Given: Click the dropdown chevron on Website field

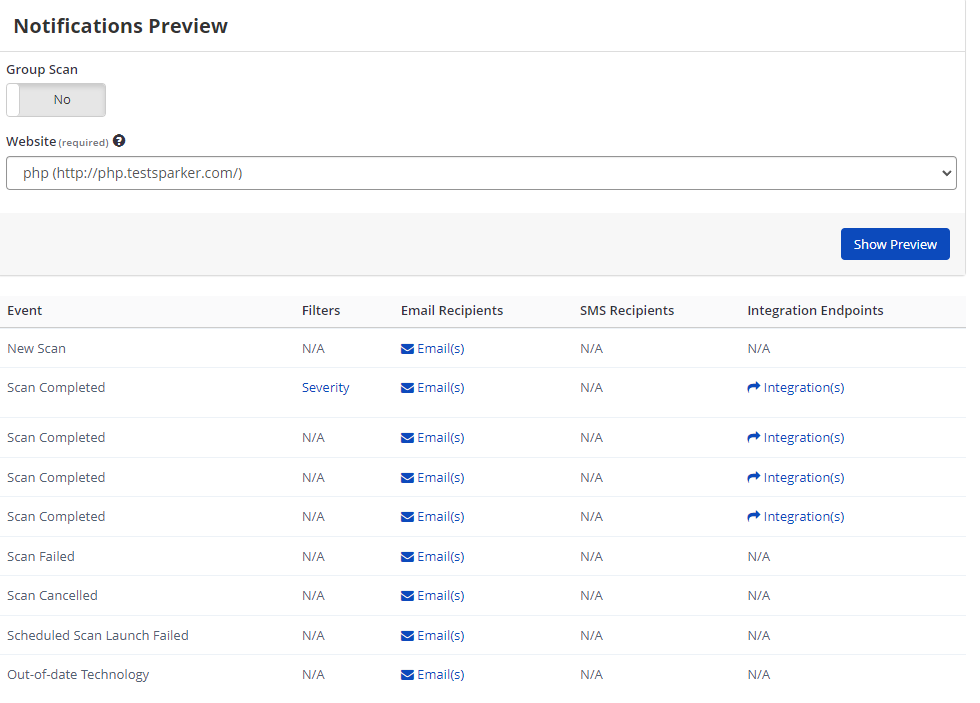Looking at the screenshot, I should tap(946, 172).
